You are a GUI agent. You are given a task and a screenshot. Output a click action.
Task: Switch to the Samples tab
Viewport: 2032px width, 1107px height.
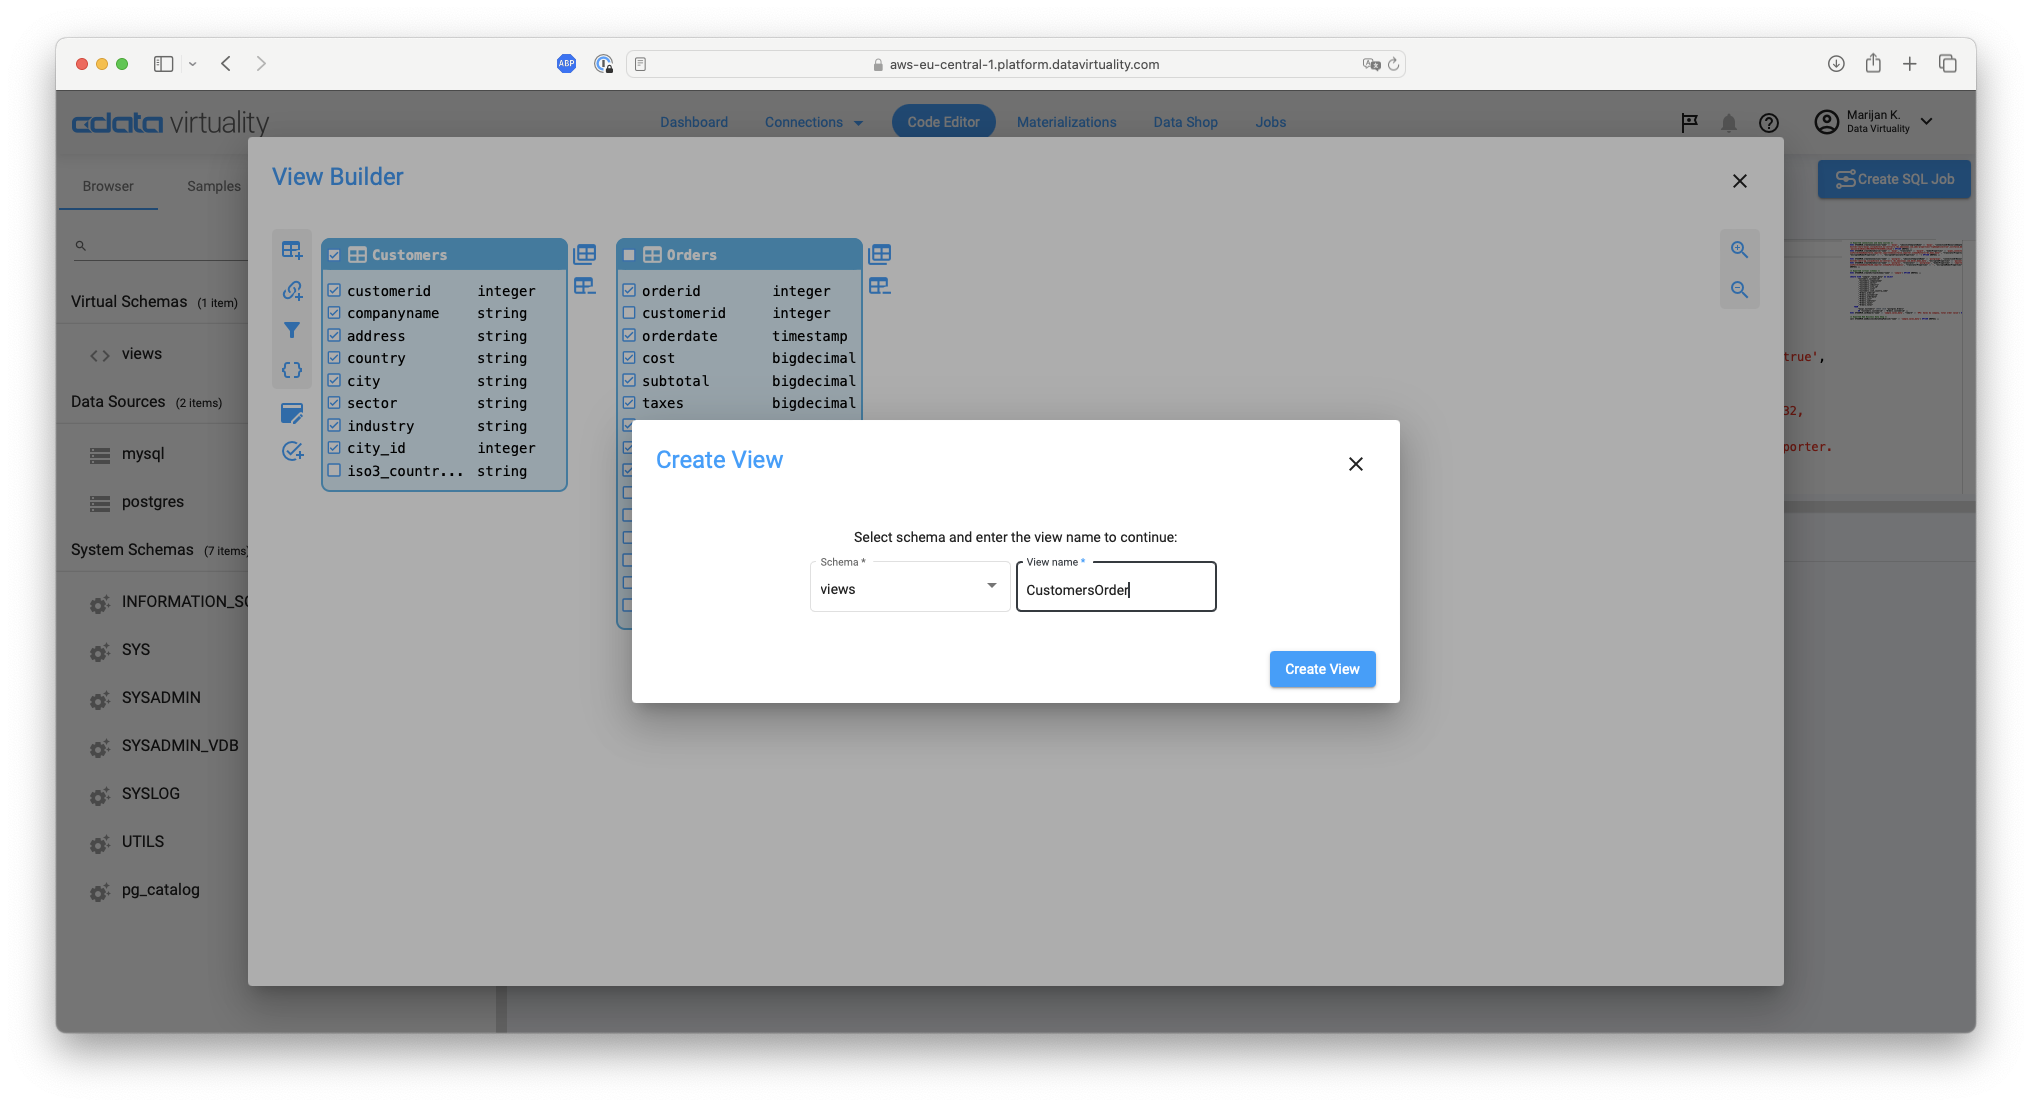pyautogui.click(x=212, y=186)
